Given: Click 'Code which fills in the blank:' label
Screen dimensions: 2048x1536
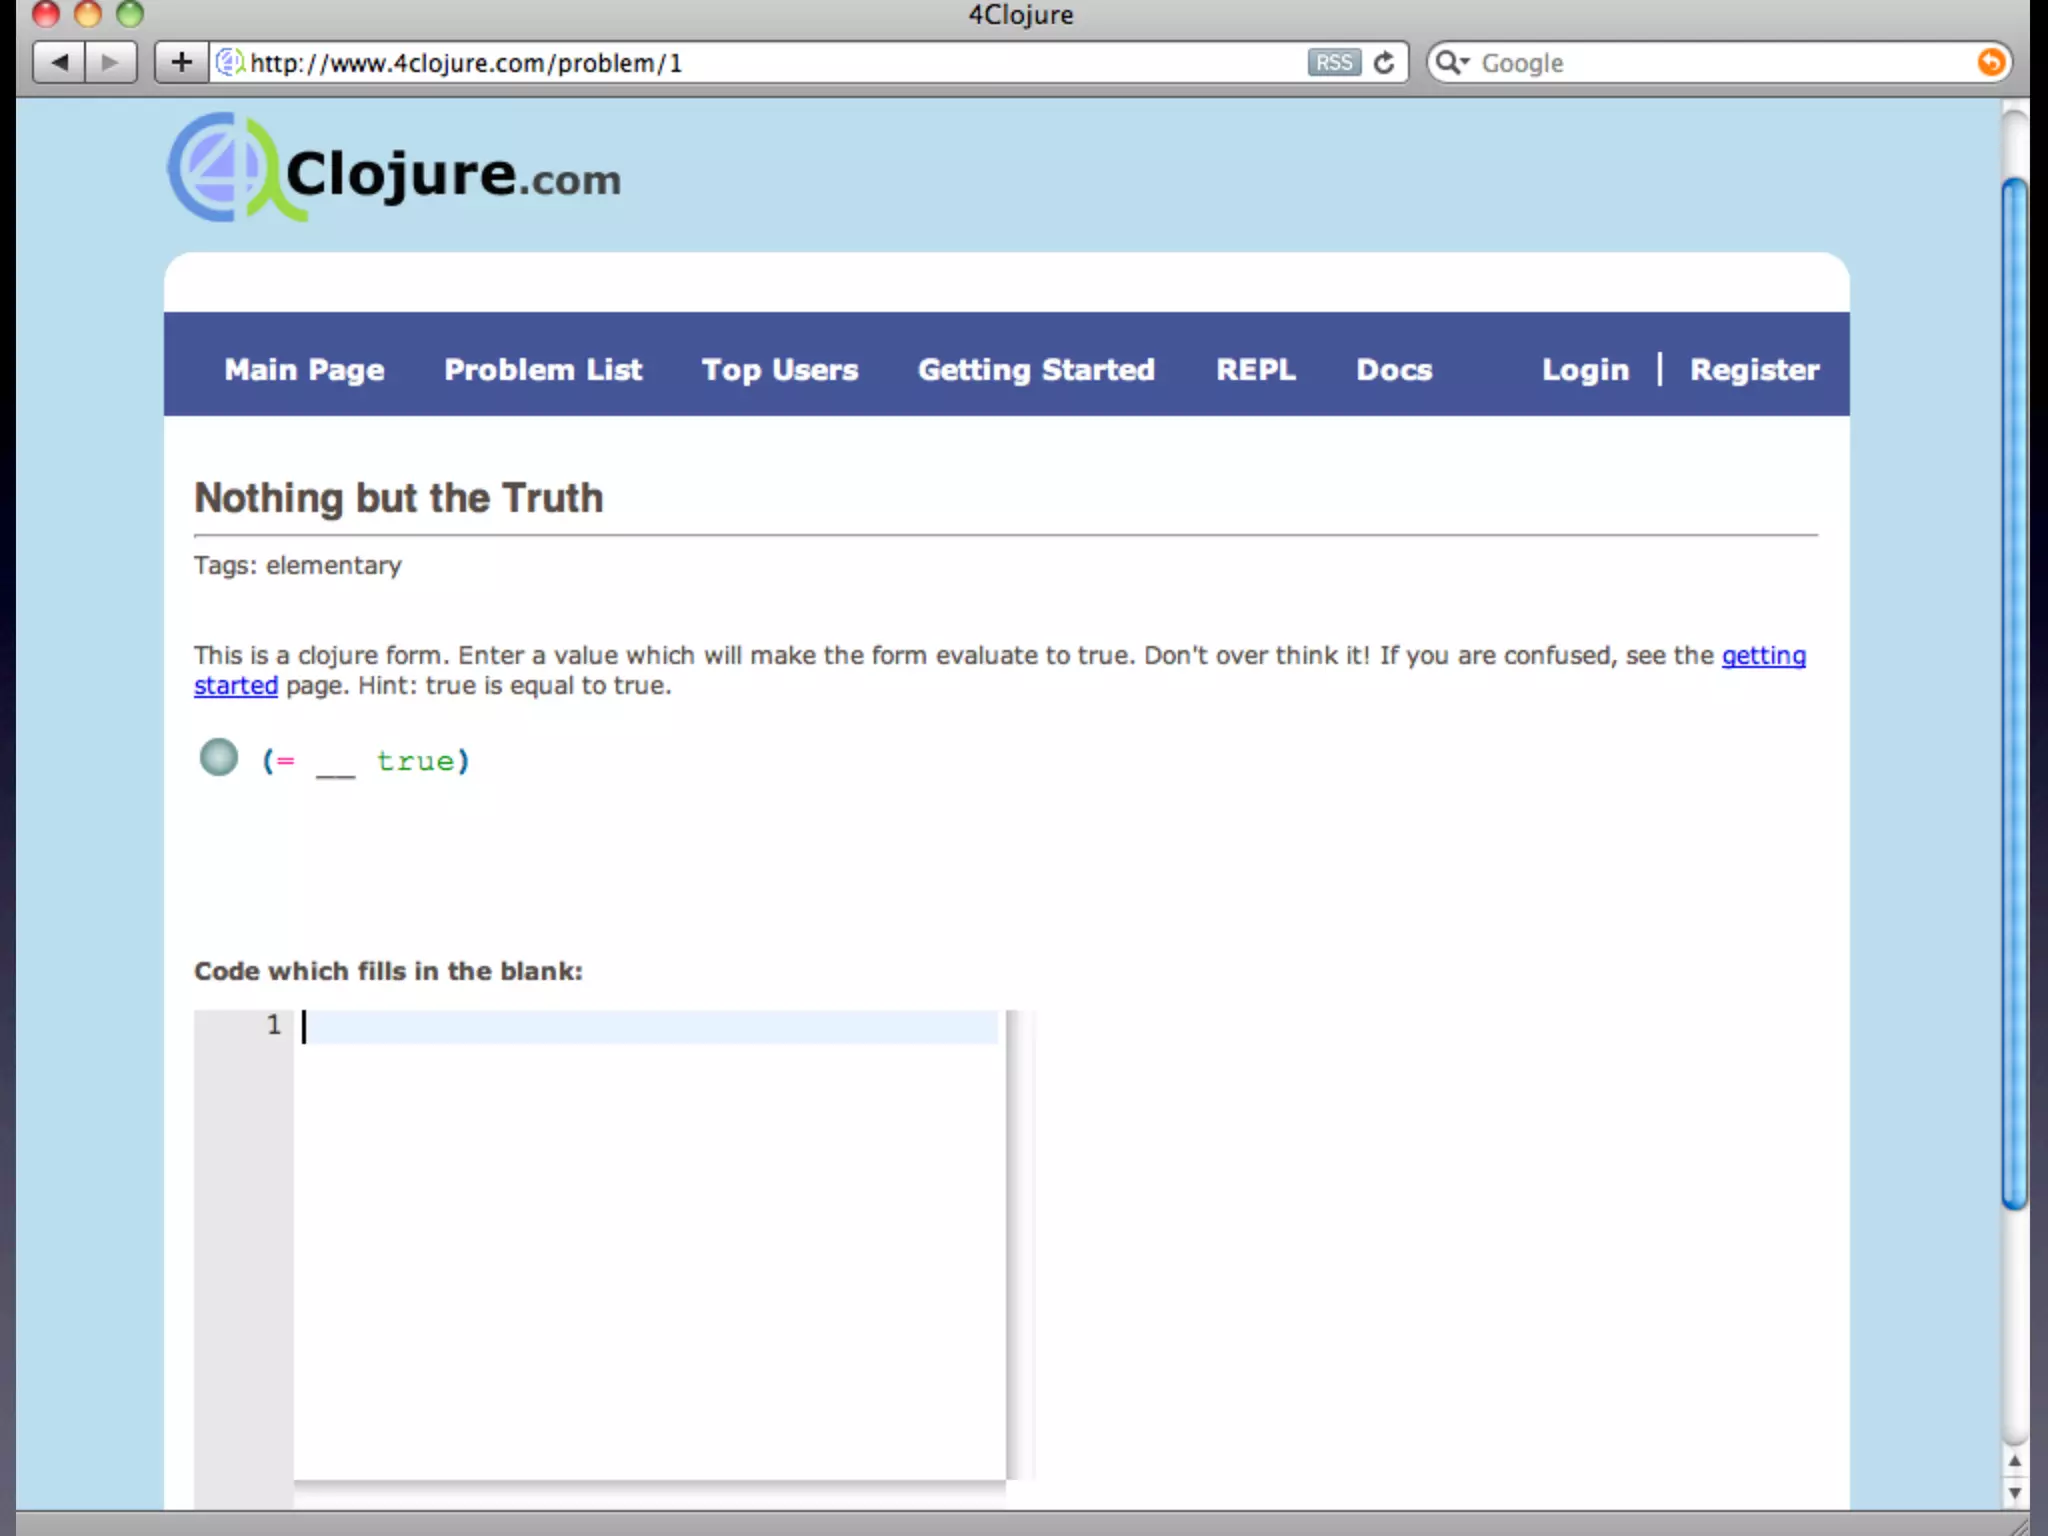Looking at the screenshot, I should 388,971.
